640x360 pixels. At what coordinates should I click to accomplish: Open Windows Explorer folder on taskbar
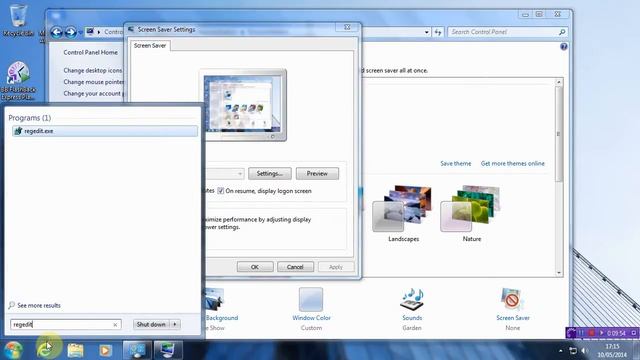76,350
